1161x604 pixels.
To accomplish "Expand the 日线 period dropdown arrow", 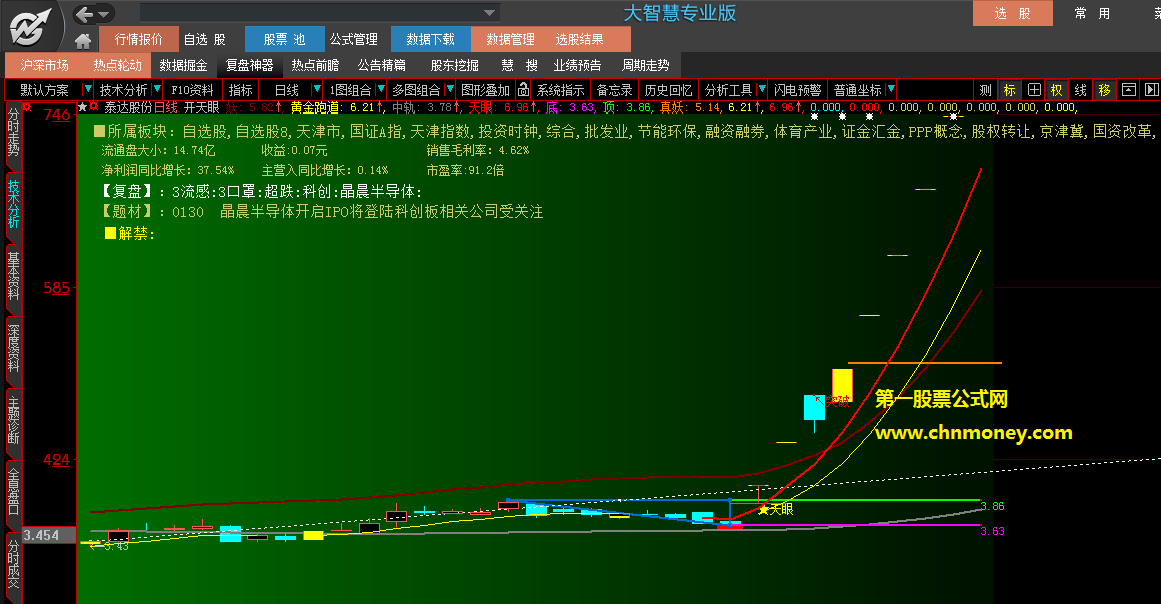I will pyautogui.click(x=317, y=90).
